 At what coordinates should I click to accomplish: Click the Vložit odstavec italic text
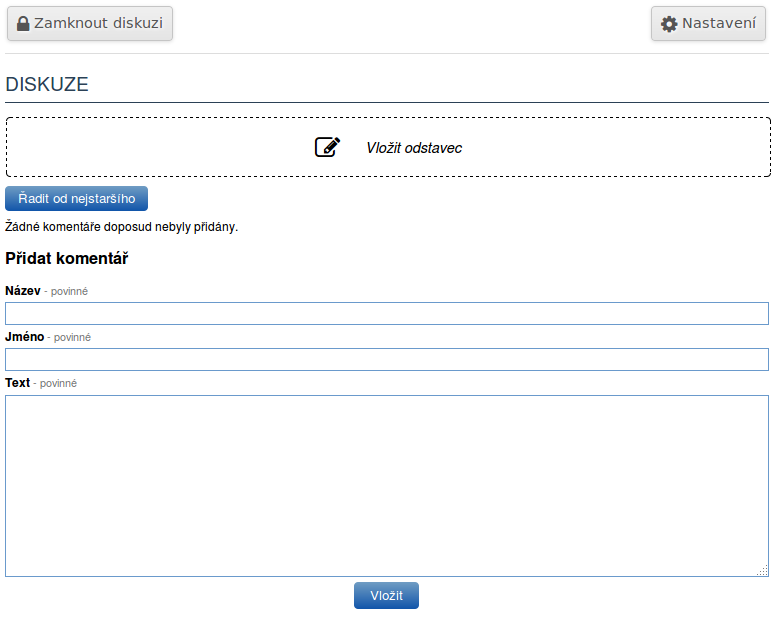point(413,148)
